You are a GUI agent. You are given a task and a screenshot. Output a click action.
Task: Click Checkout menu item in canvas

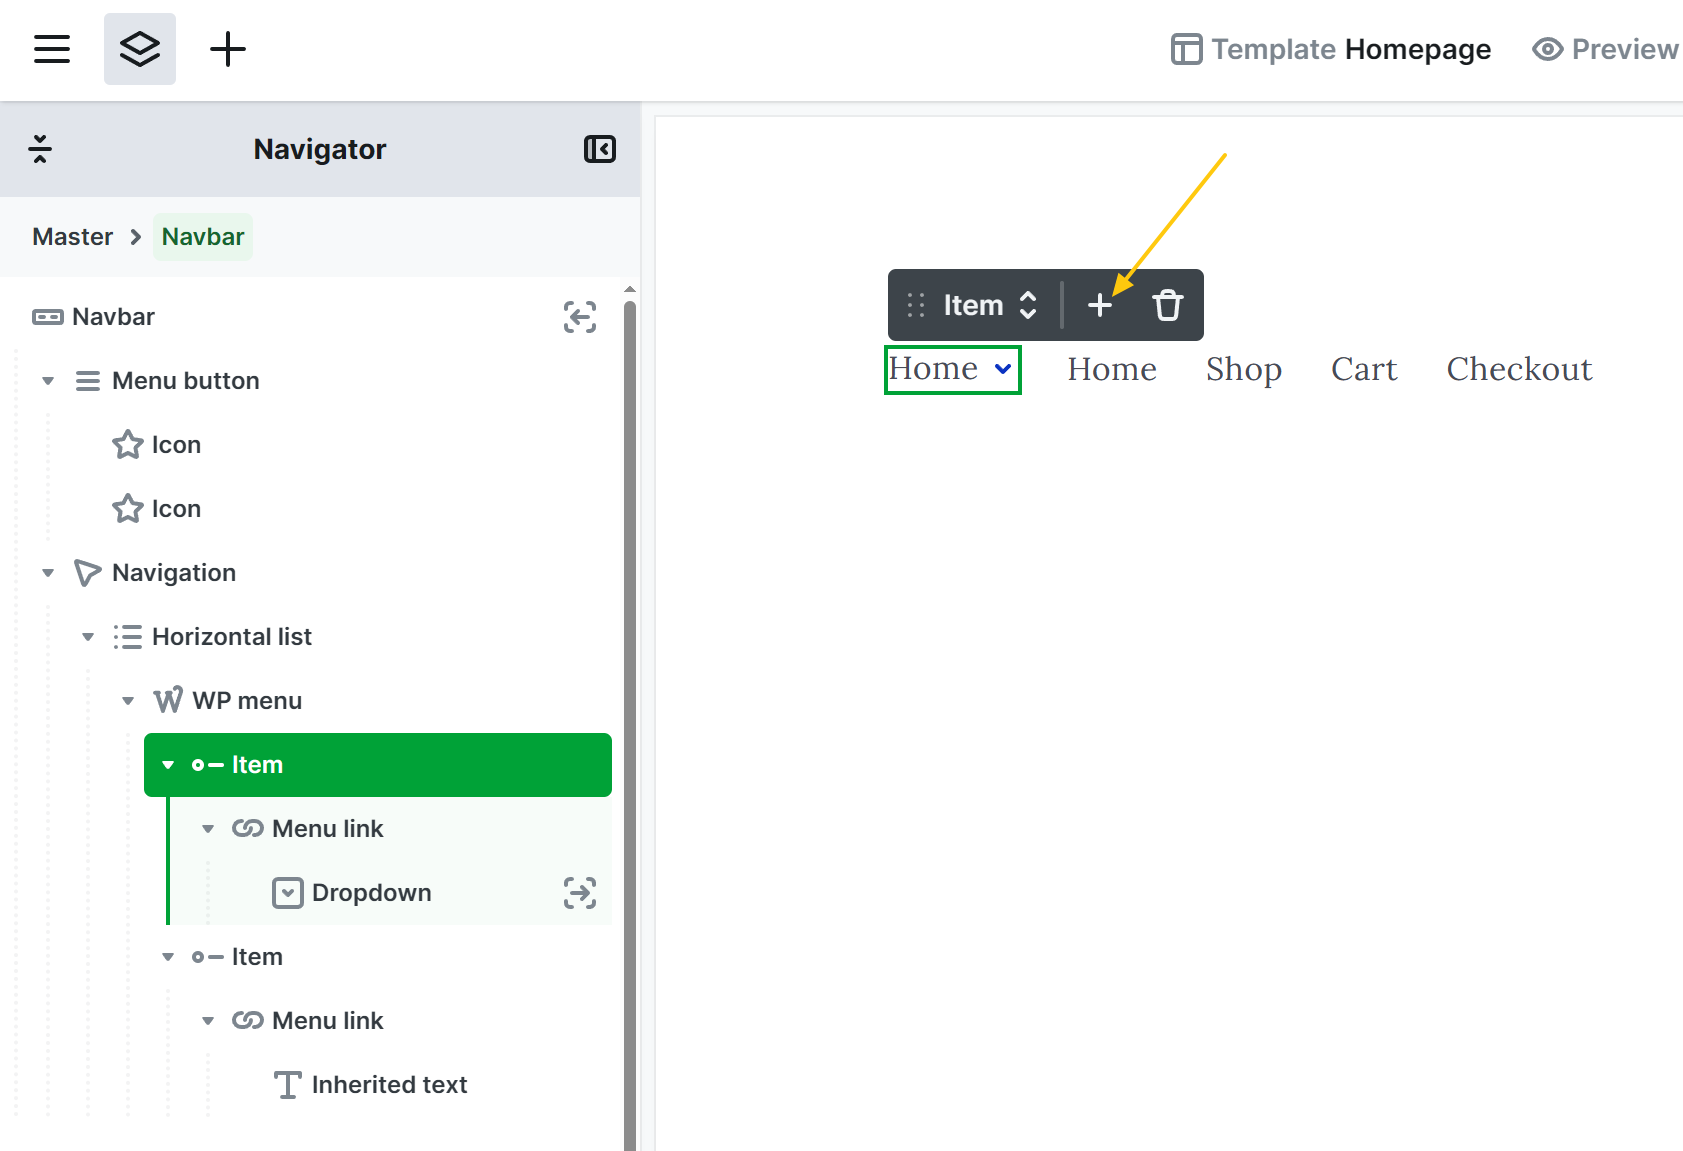[x=1518, y=369]
